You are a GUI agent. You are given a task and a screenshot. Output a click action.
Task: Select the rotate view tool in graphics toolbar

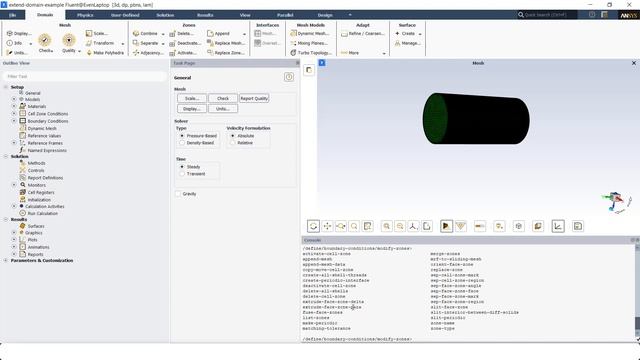pos(313,226)
